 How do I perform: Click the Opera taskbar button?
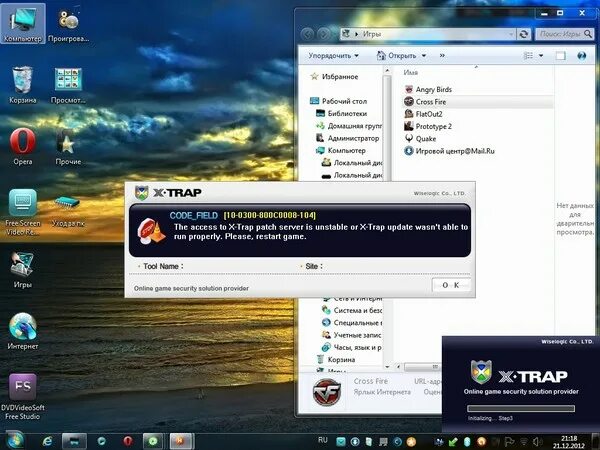tap(128, 441)
